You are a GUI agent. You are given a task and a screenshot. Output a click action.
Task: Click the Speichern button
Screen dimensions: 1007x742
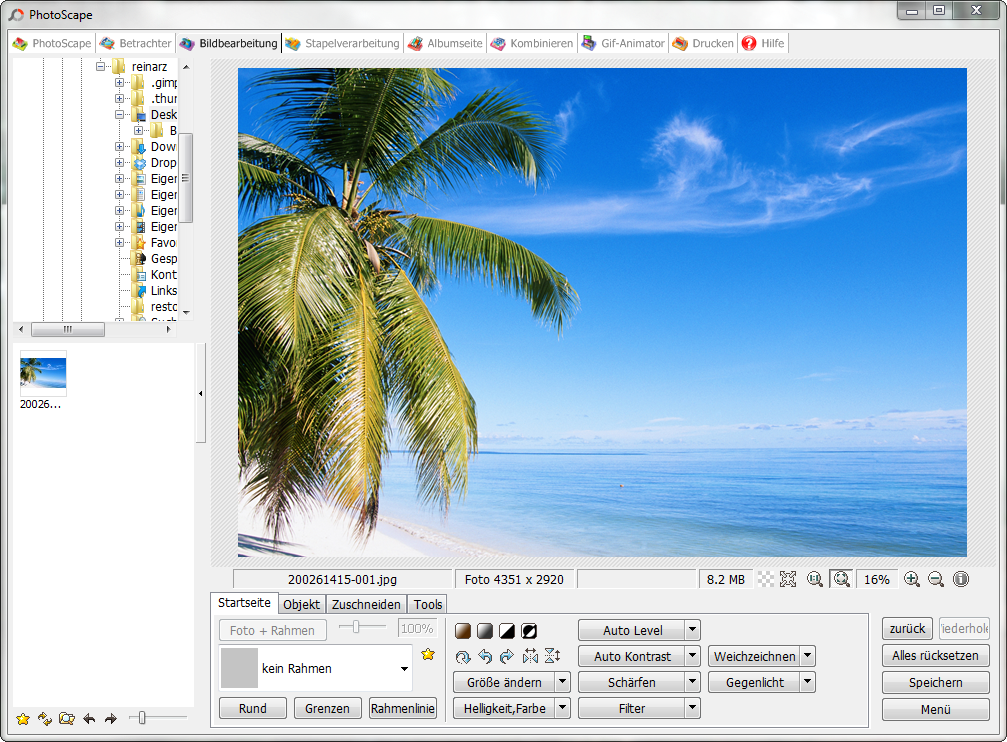click(935, 682)
